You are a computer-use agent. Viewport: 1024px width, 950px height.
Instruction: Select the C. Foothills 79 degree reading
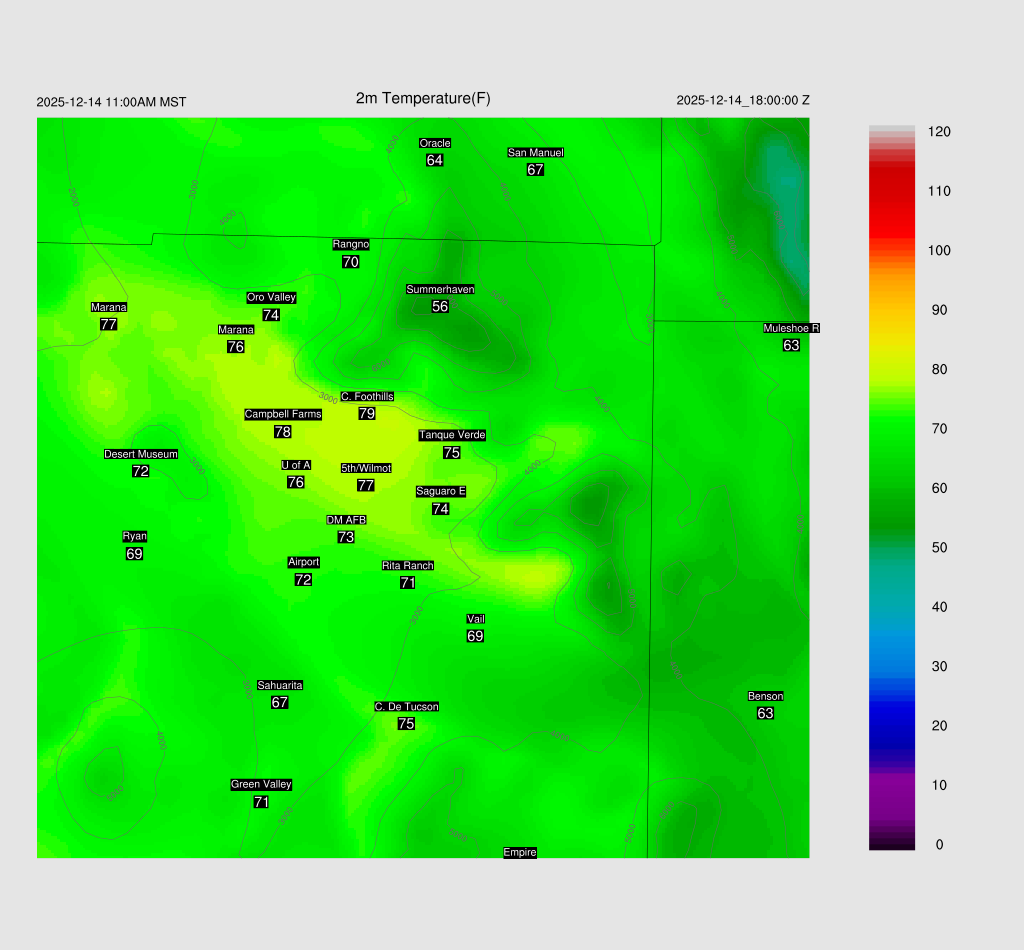point(367,413)
